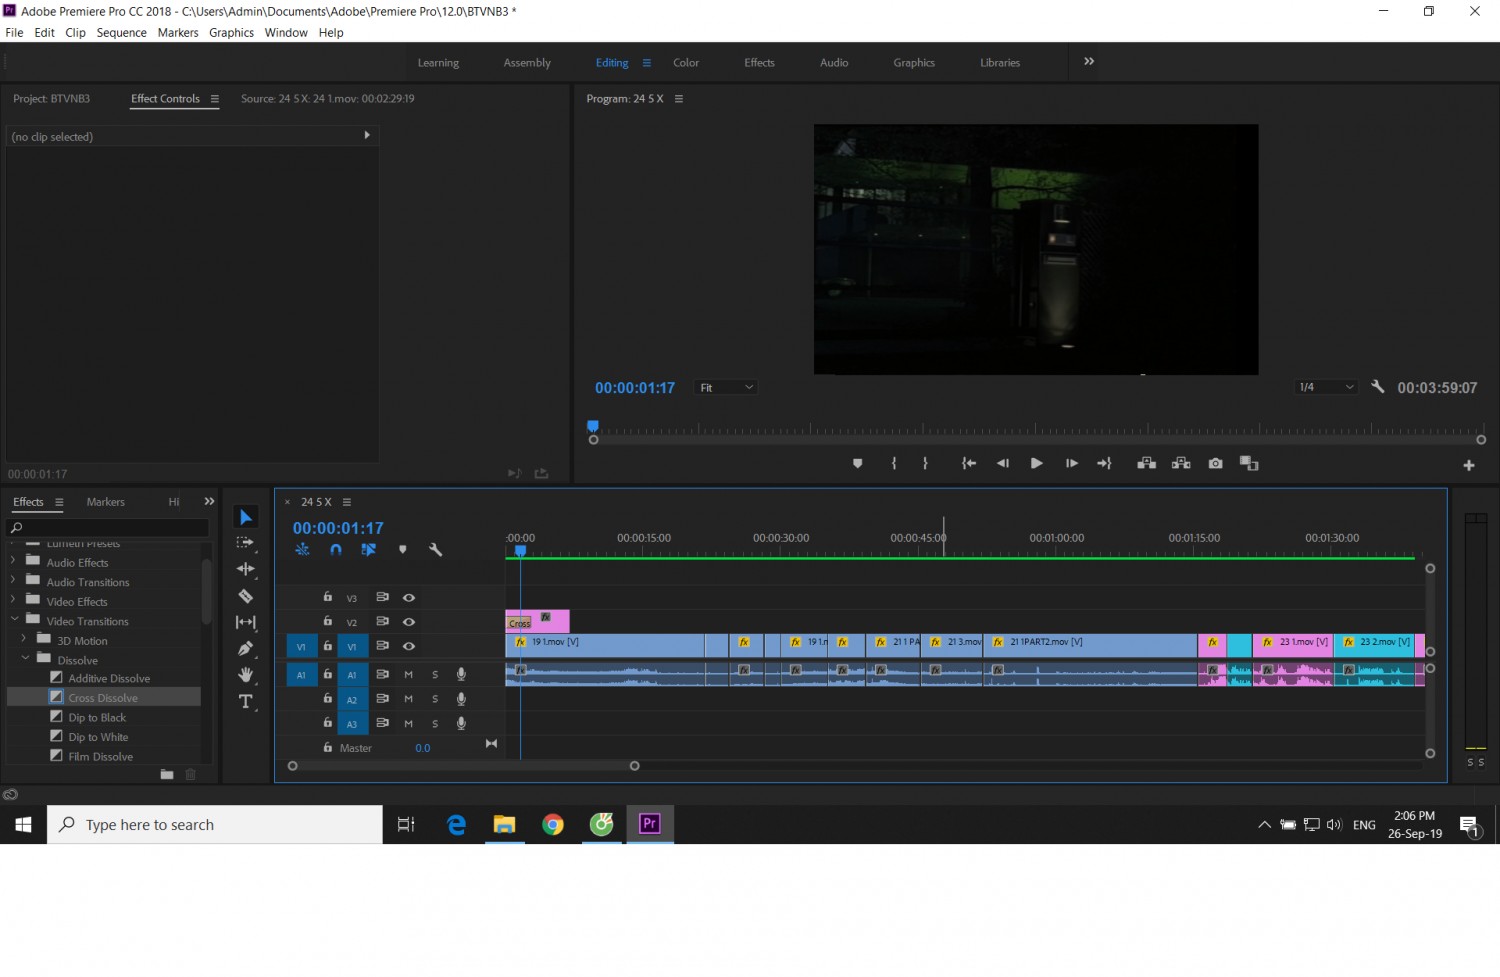Open playback resolution 1/4 dropdown

(1325, 387)
